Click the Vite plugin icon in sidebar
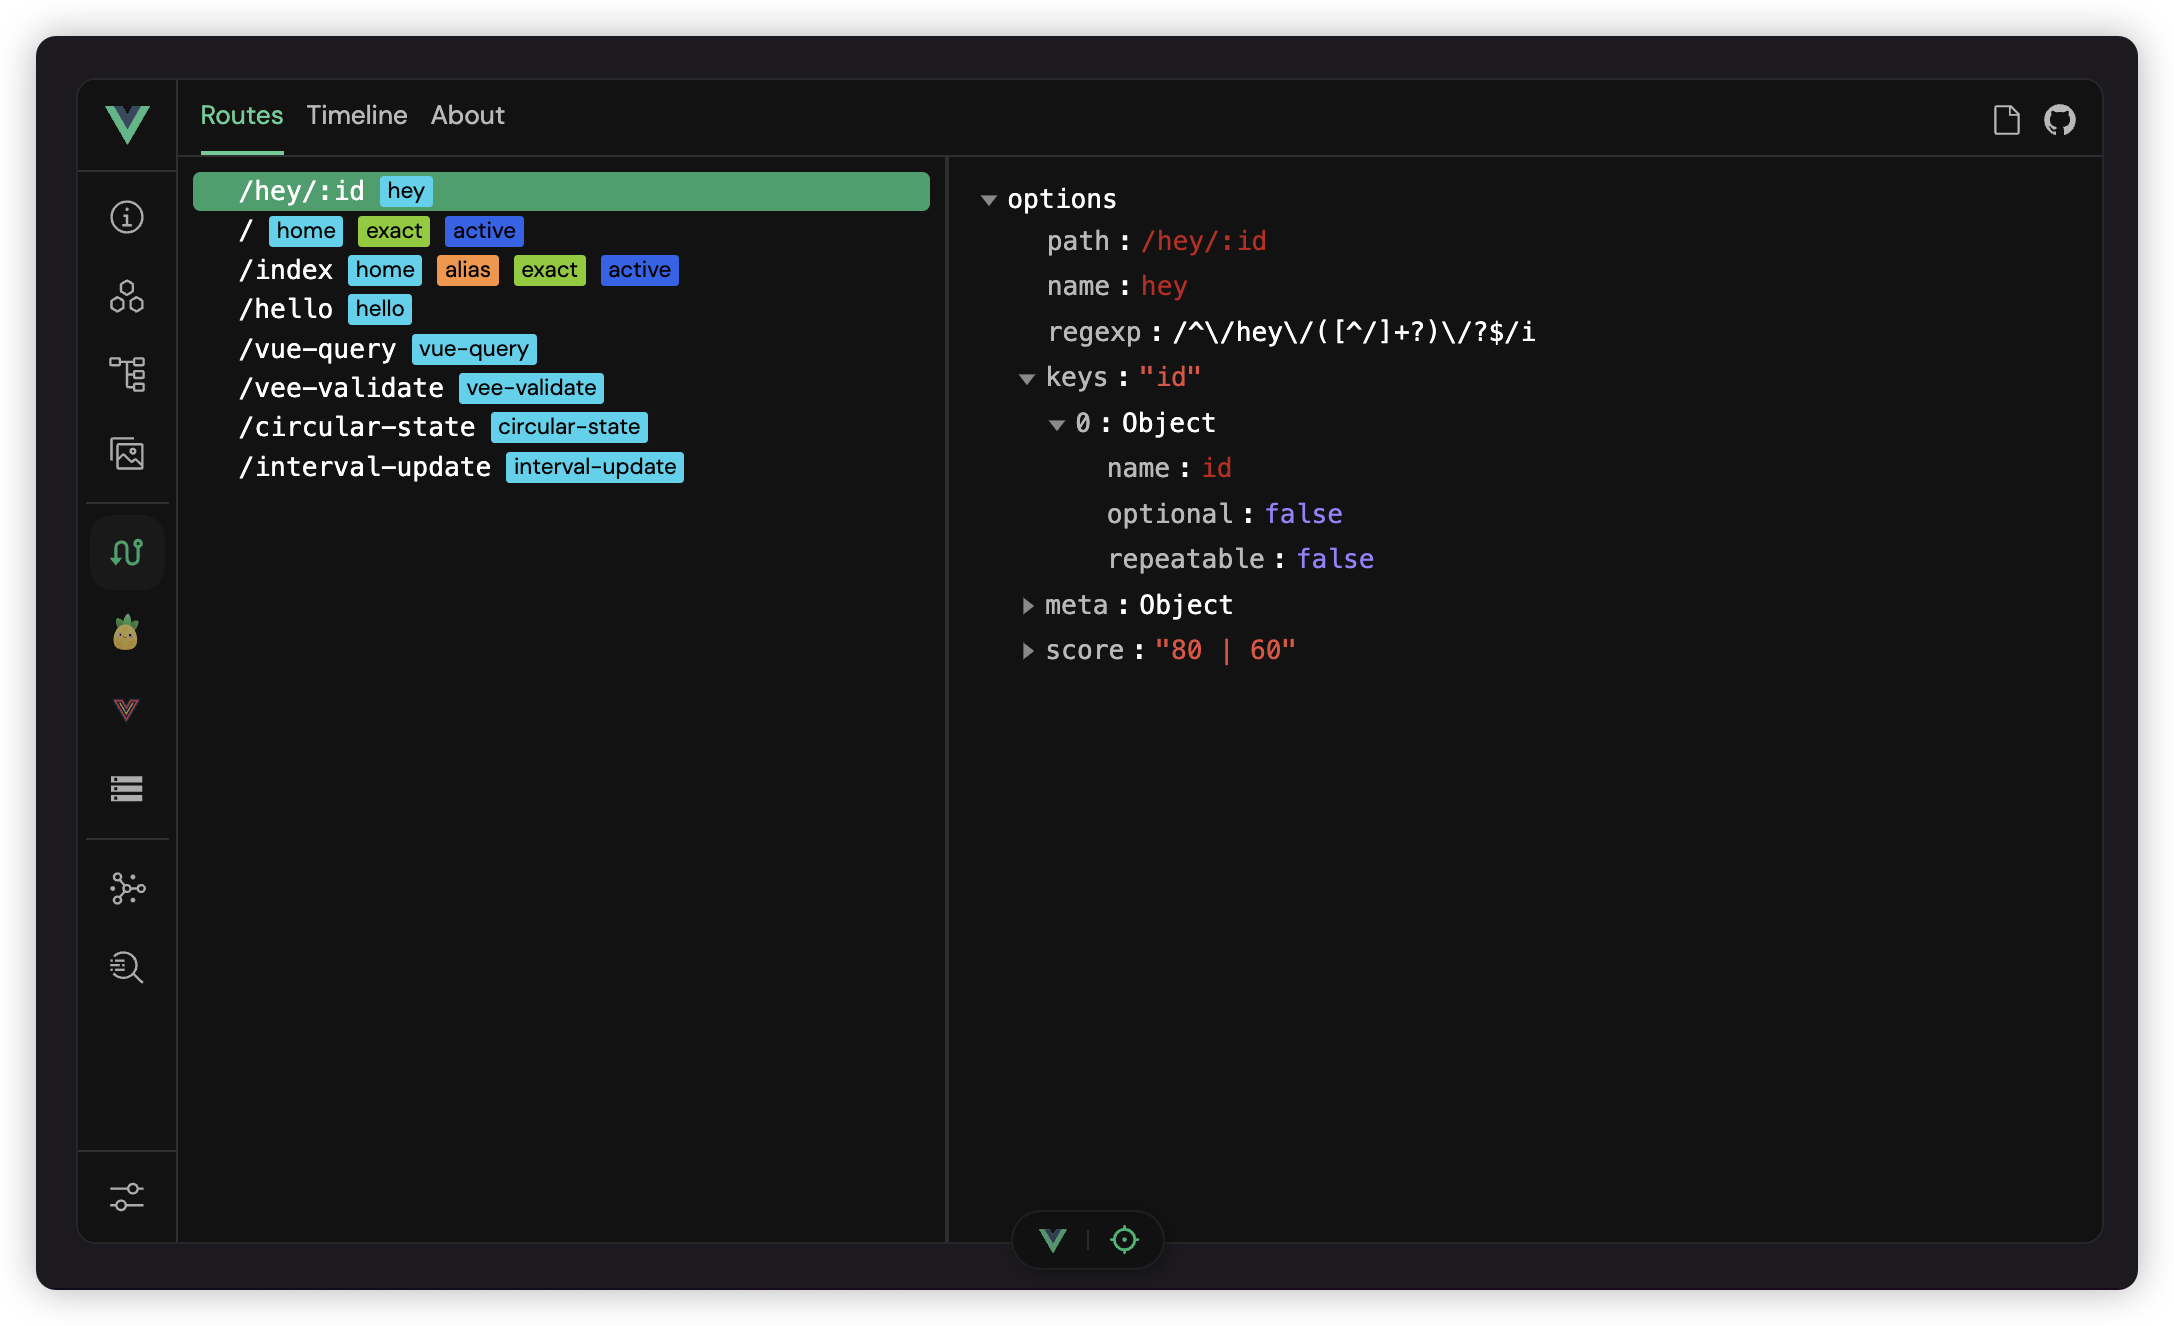 click(129, 710)
